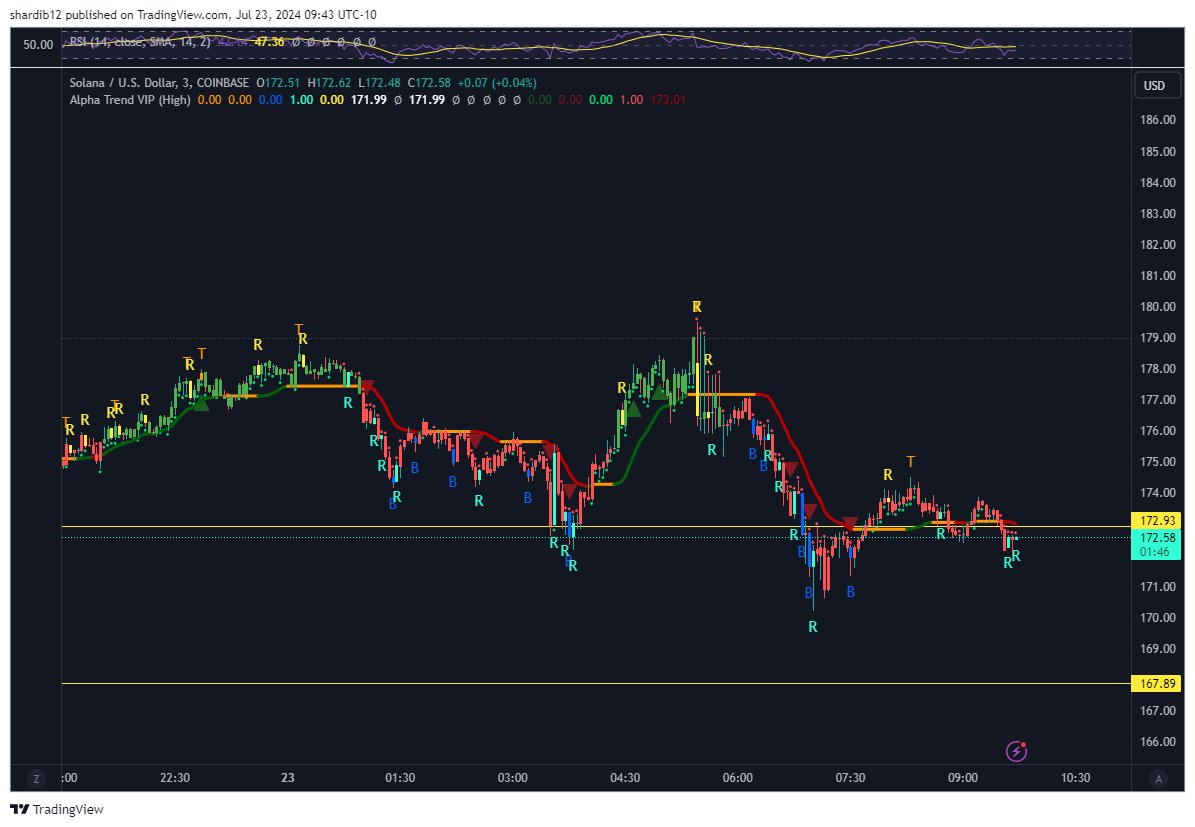Select the RSI (14, close, SMA, 14, 2) legend

pyautogui.click(x=139, y=42)
